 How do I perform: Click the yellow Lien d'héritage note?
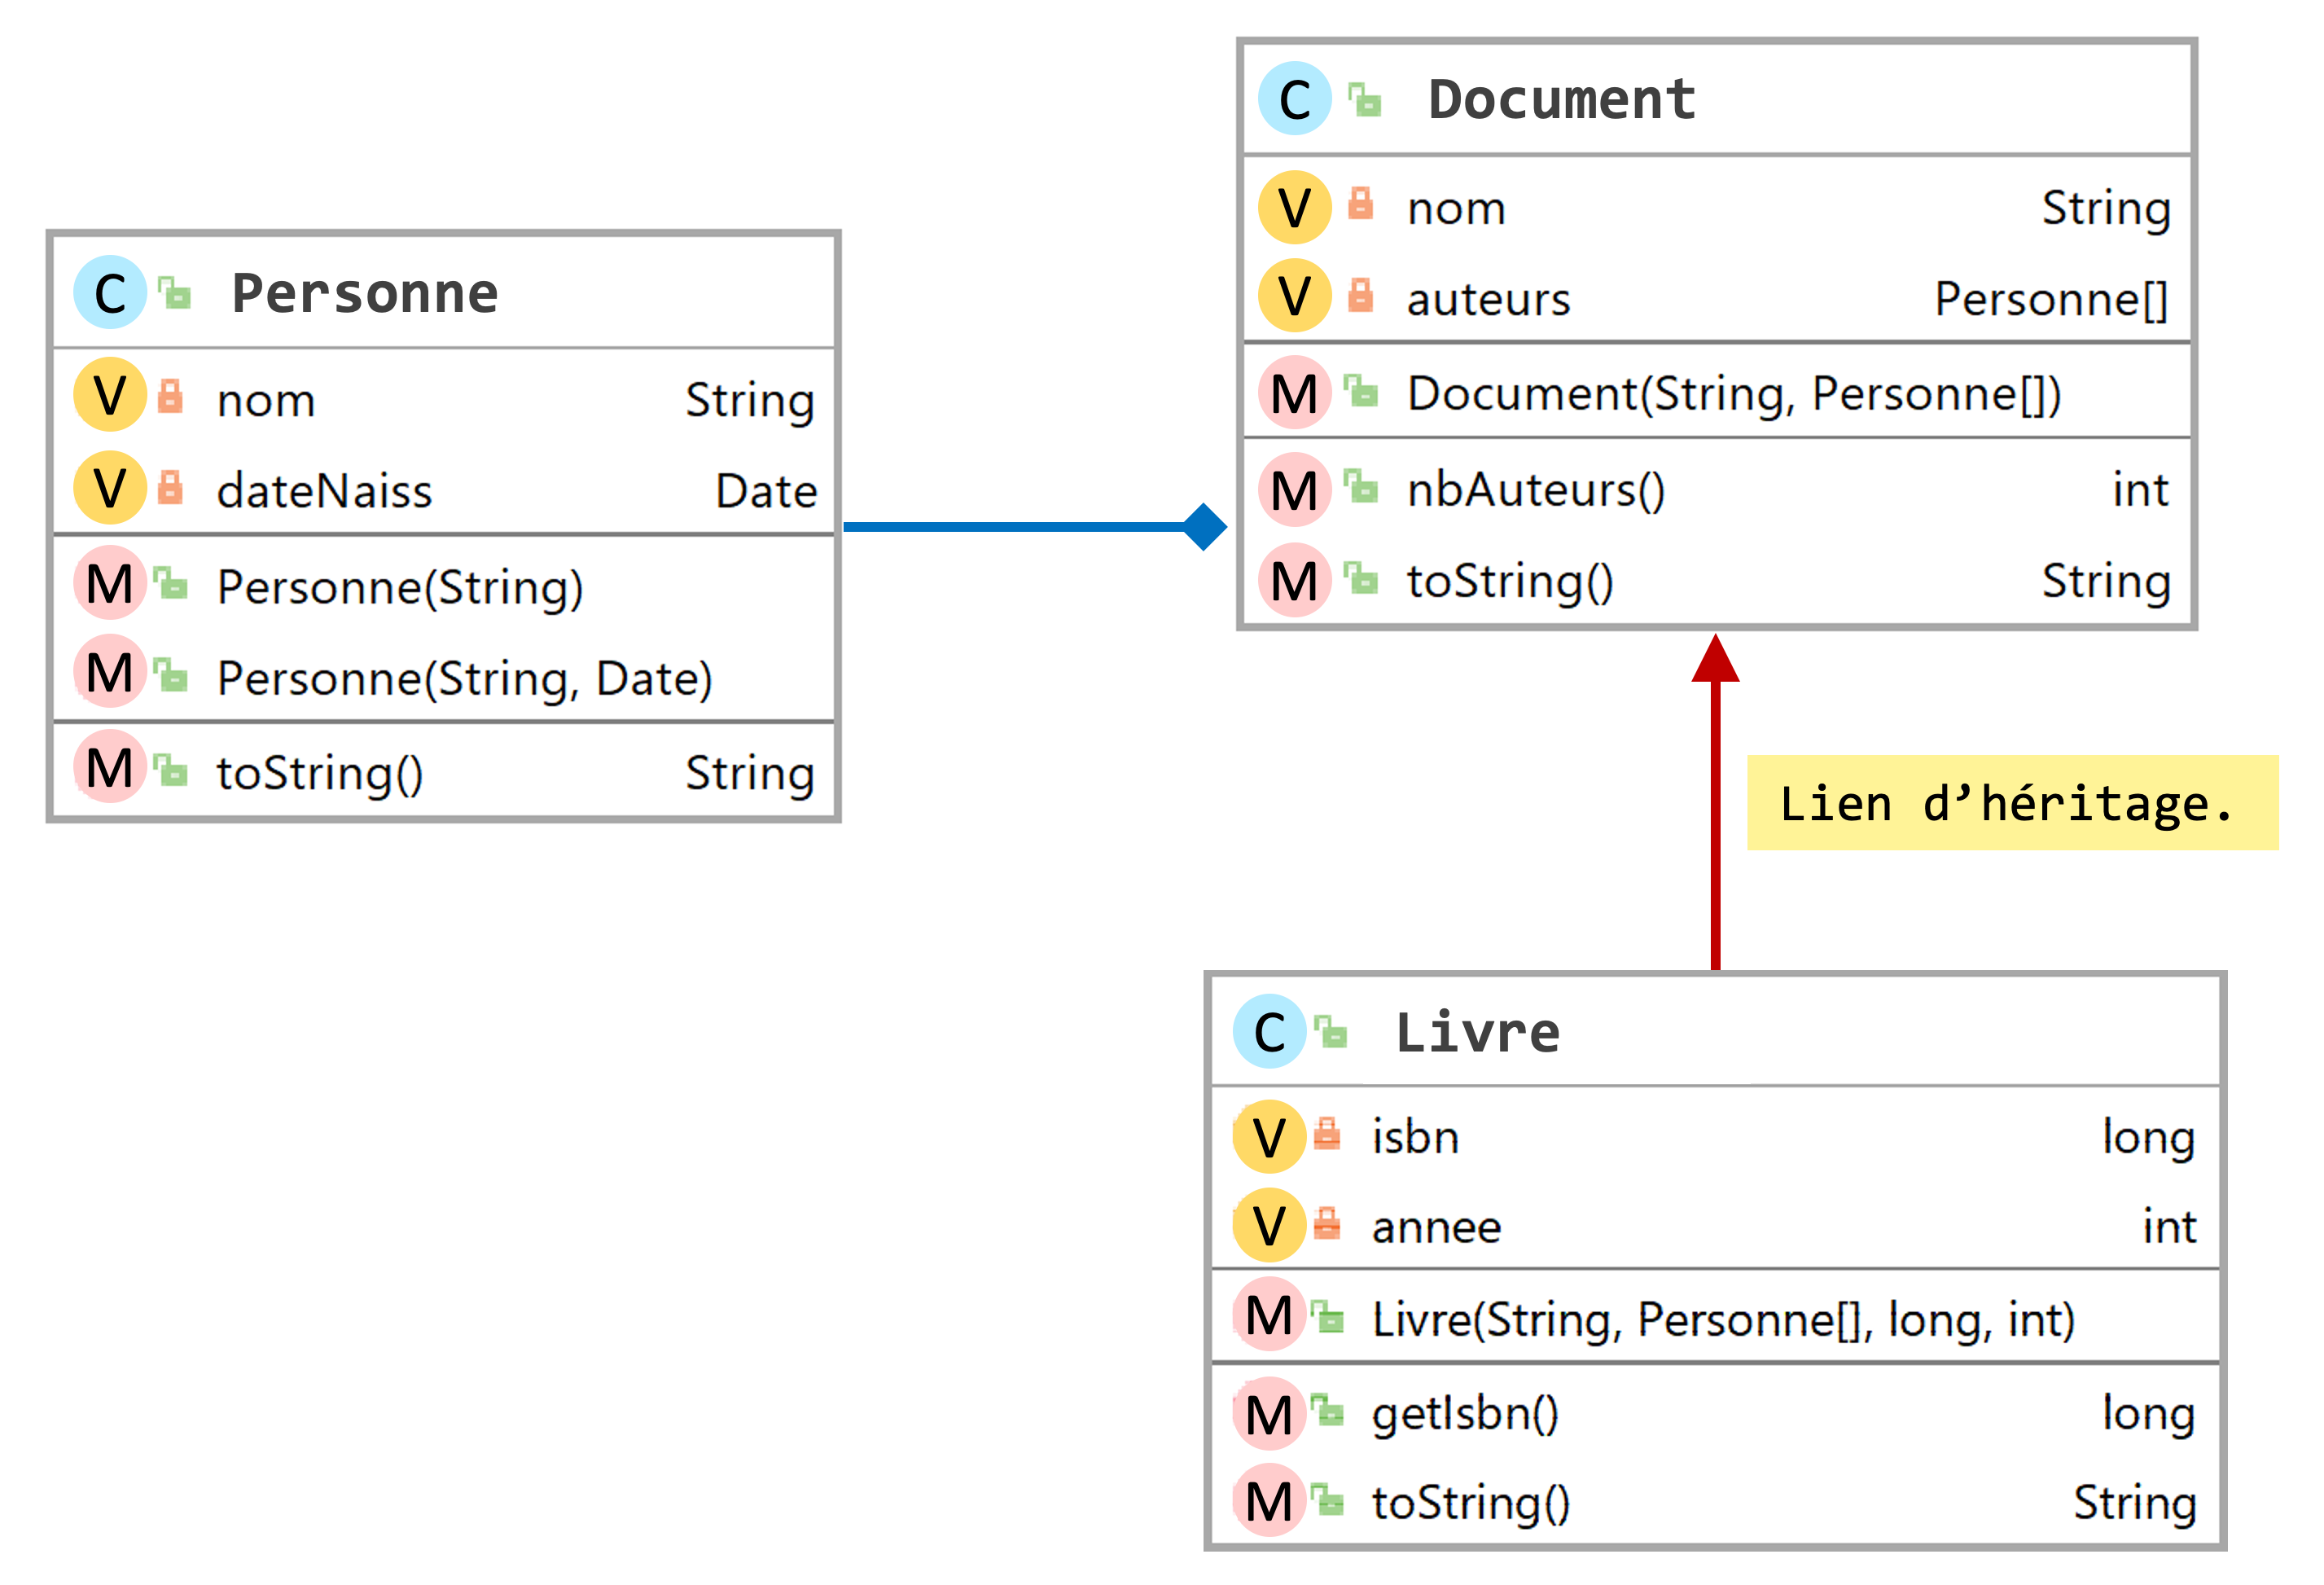tap(2012, 803)
